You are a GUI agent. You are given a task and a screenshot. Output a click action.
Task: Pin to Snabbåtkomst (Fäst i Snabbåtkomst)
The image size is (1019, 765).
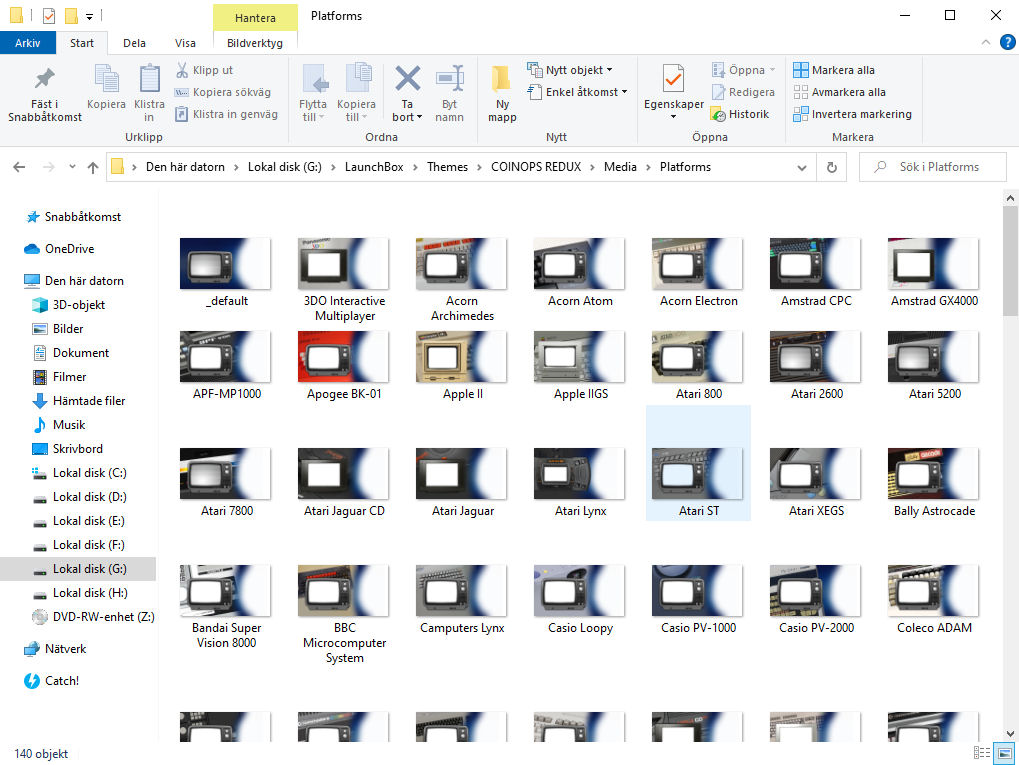[45, 94]
